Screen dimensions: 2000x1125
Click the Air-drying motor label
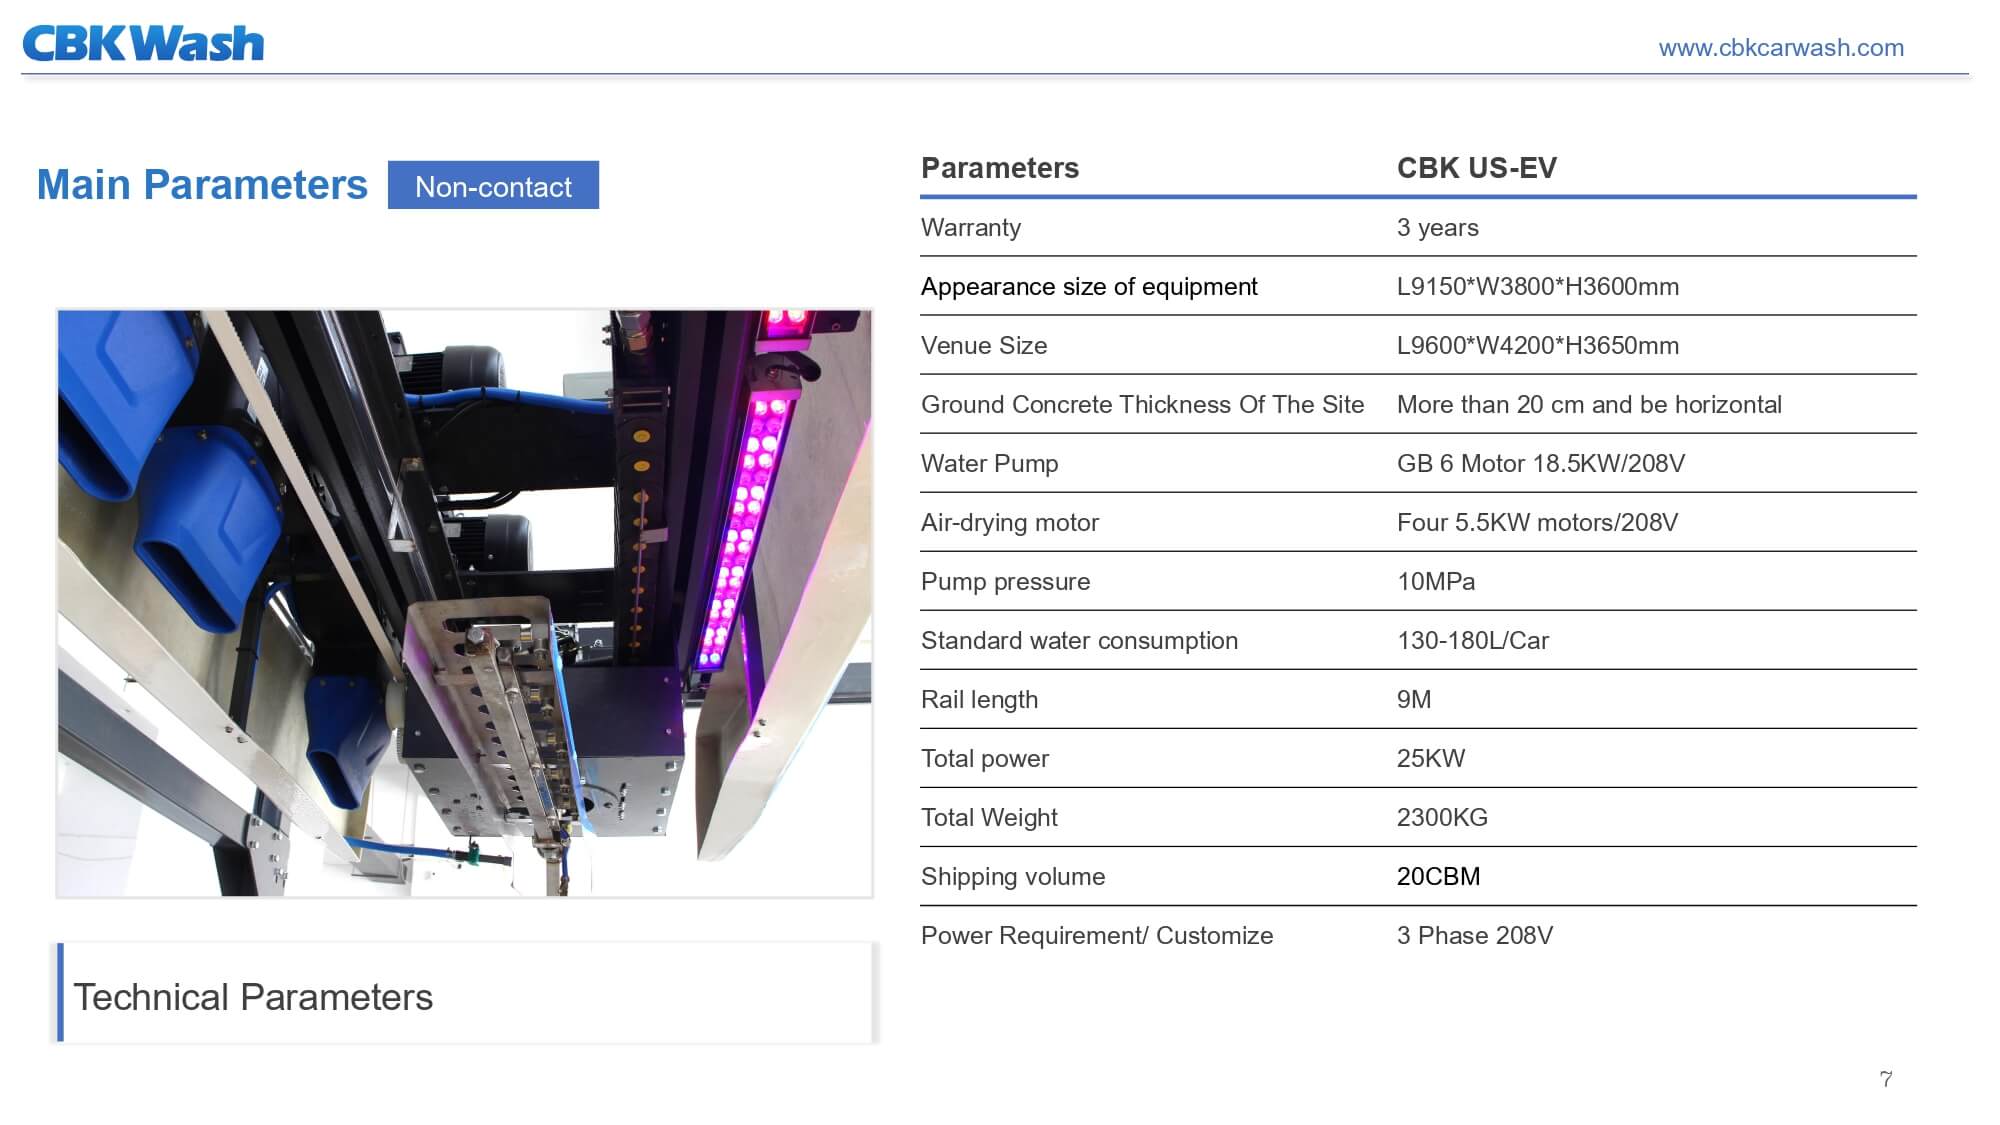[1009, 523]
